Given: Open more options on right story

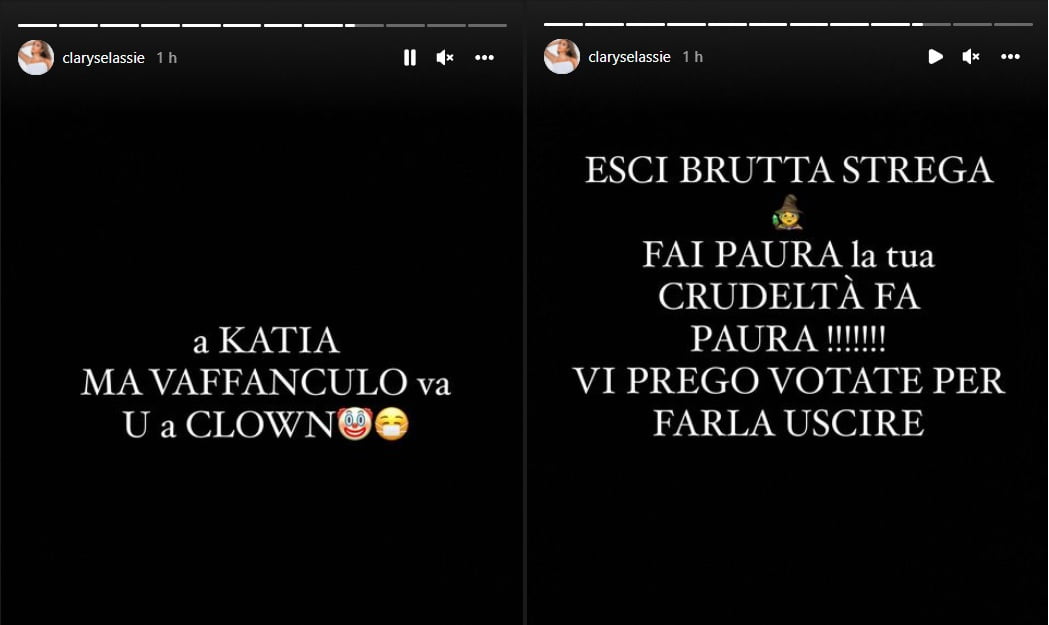Looking at the screenshot, I should pyautogui.click(x=1010, y=57).
